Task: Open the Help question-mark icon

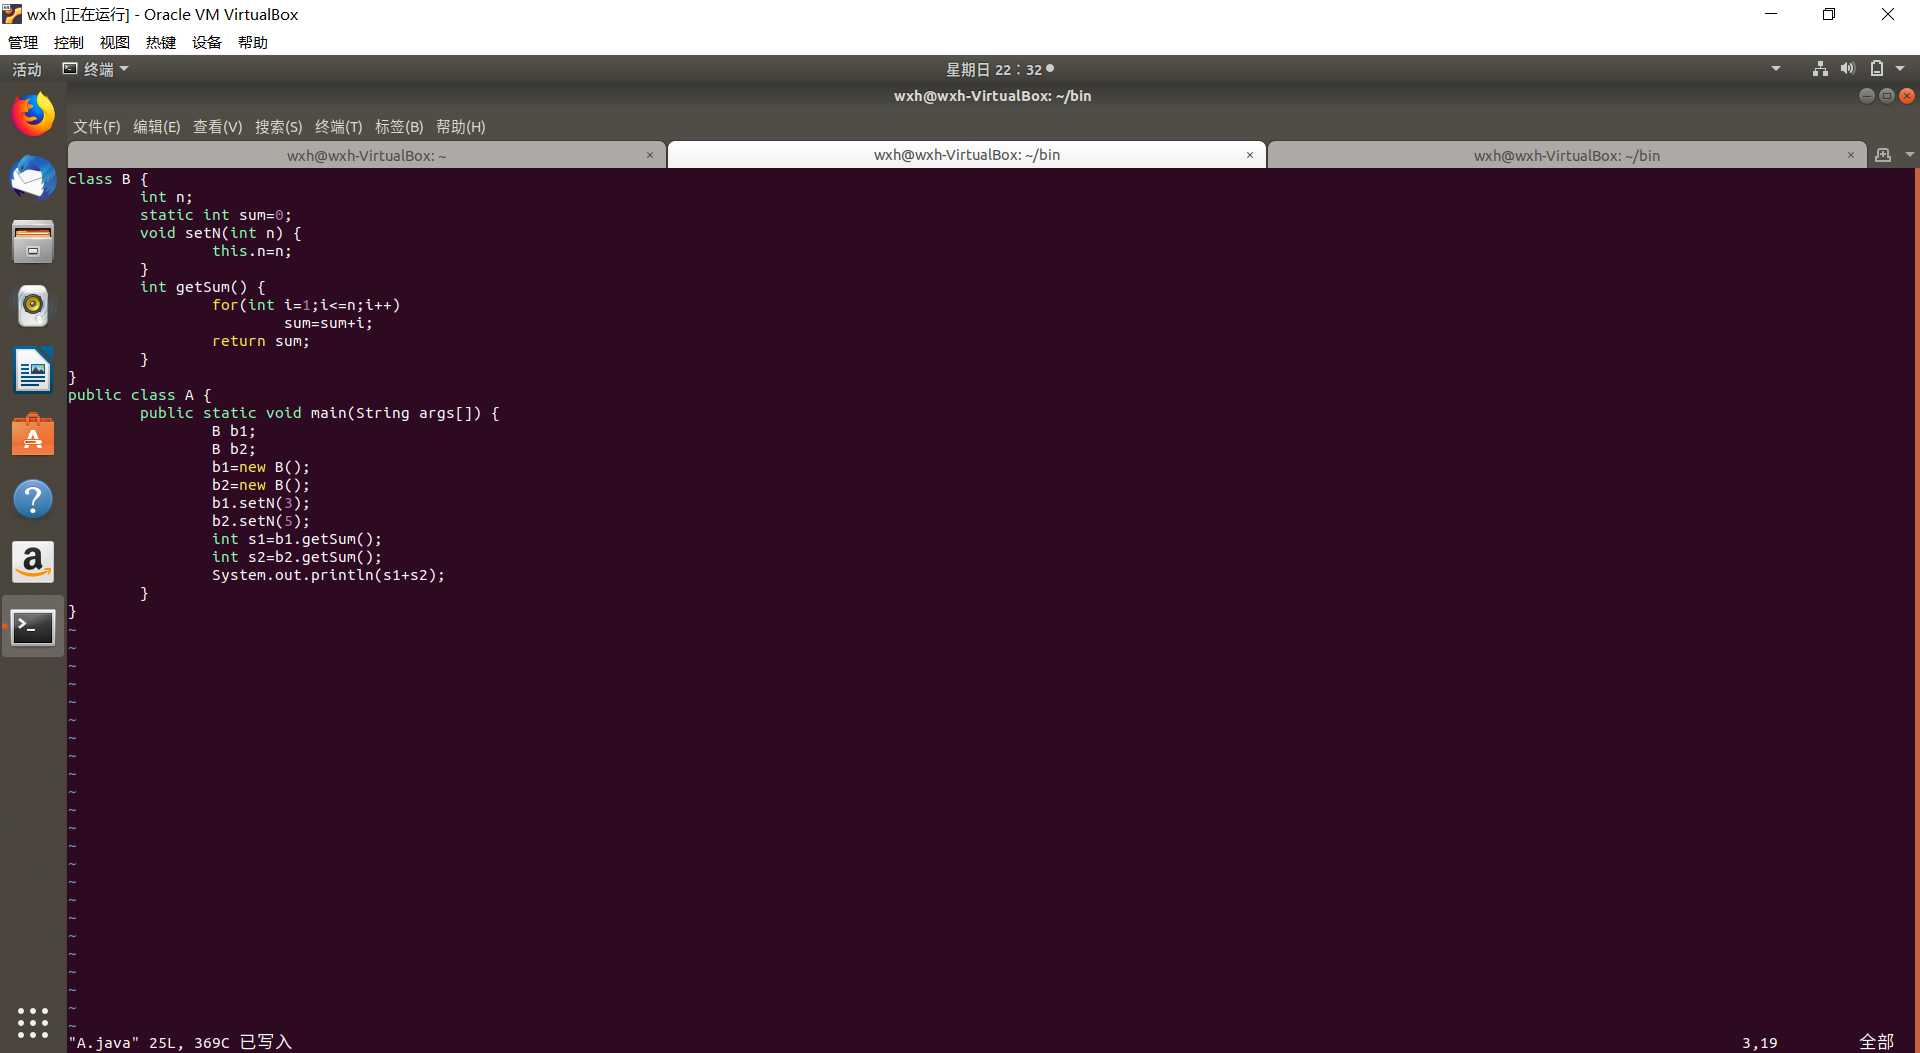Action: pyautogui.click(x=33, y=498)
